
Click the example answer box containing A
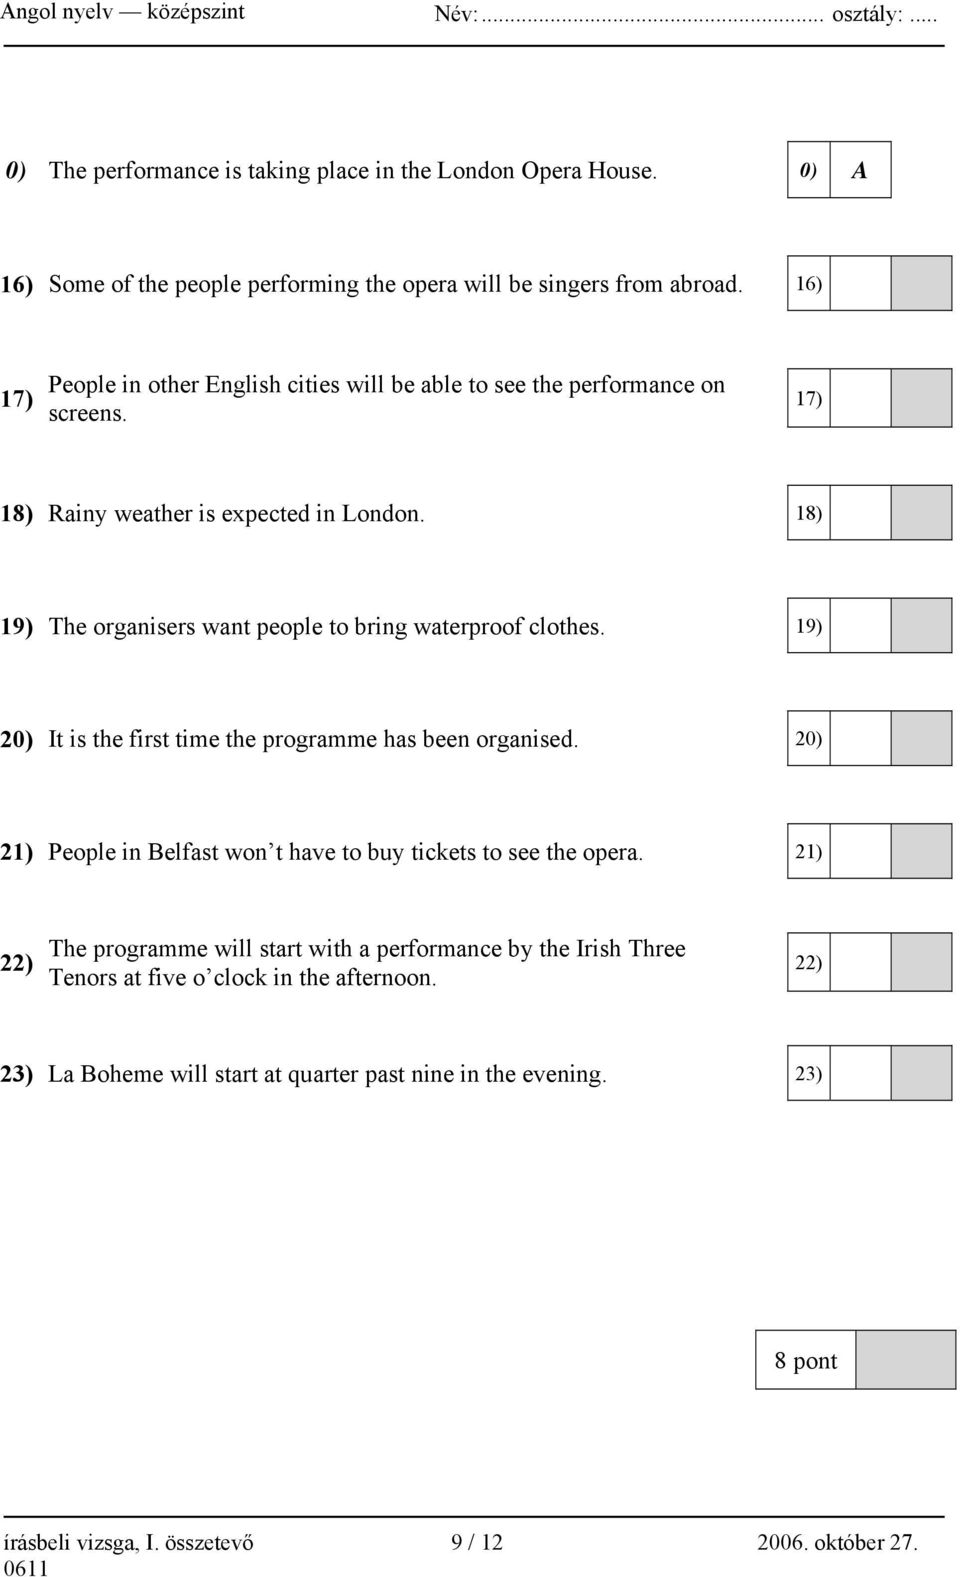tap(860, 171)
